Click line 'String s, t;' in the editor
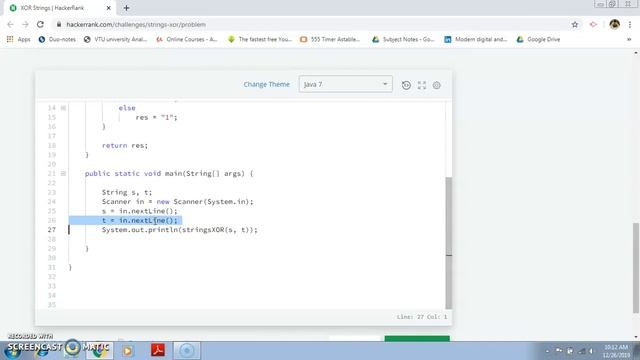Screen dimensions: 640x360 coord(127,192)
